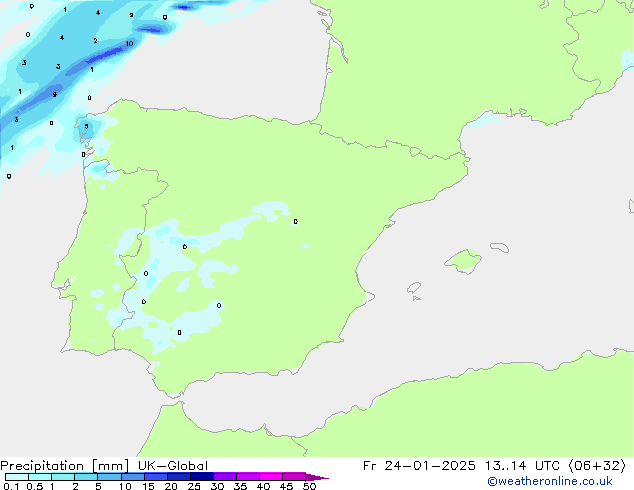The height and width of the screenshot is (490, 634).
Task: Click the 40–45 mm magenta legend box
Action: point(271,477)
